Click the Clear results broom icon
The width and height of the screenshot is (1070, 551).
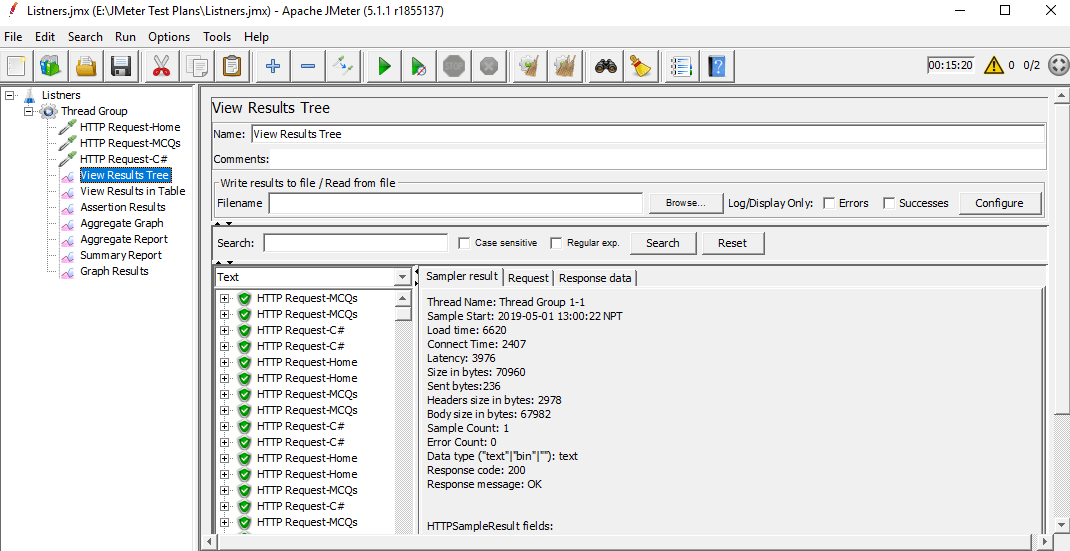(x=530, y=66)
